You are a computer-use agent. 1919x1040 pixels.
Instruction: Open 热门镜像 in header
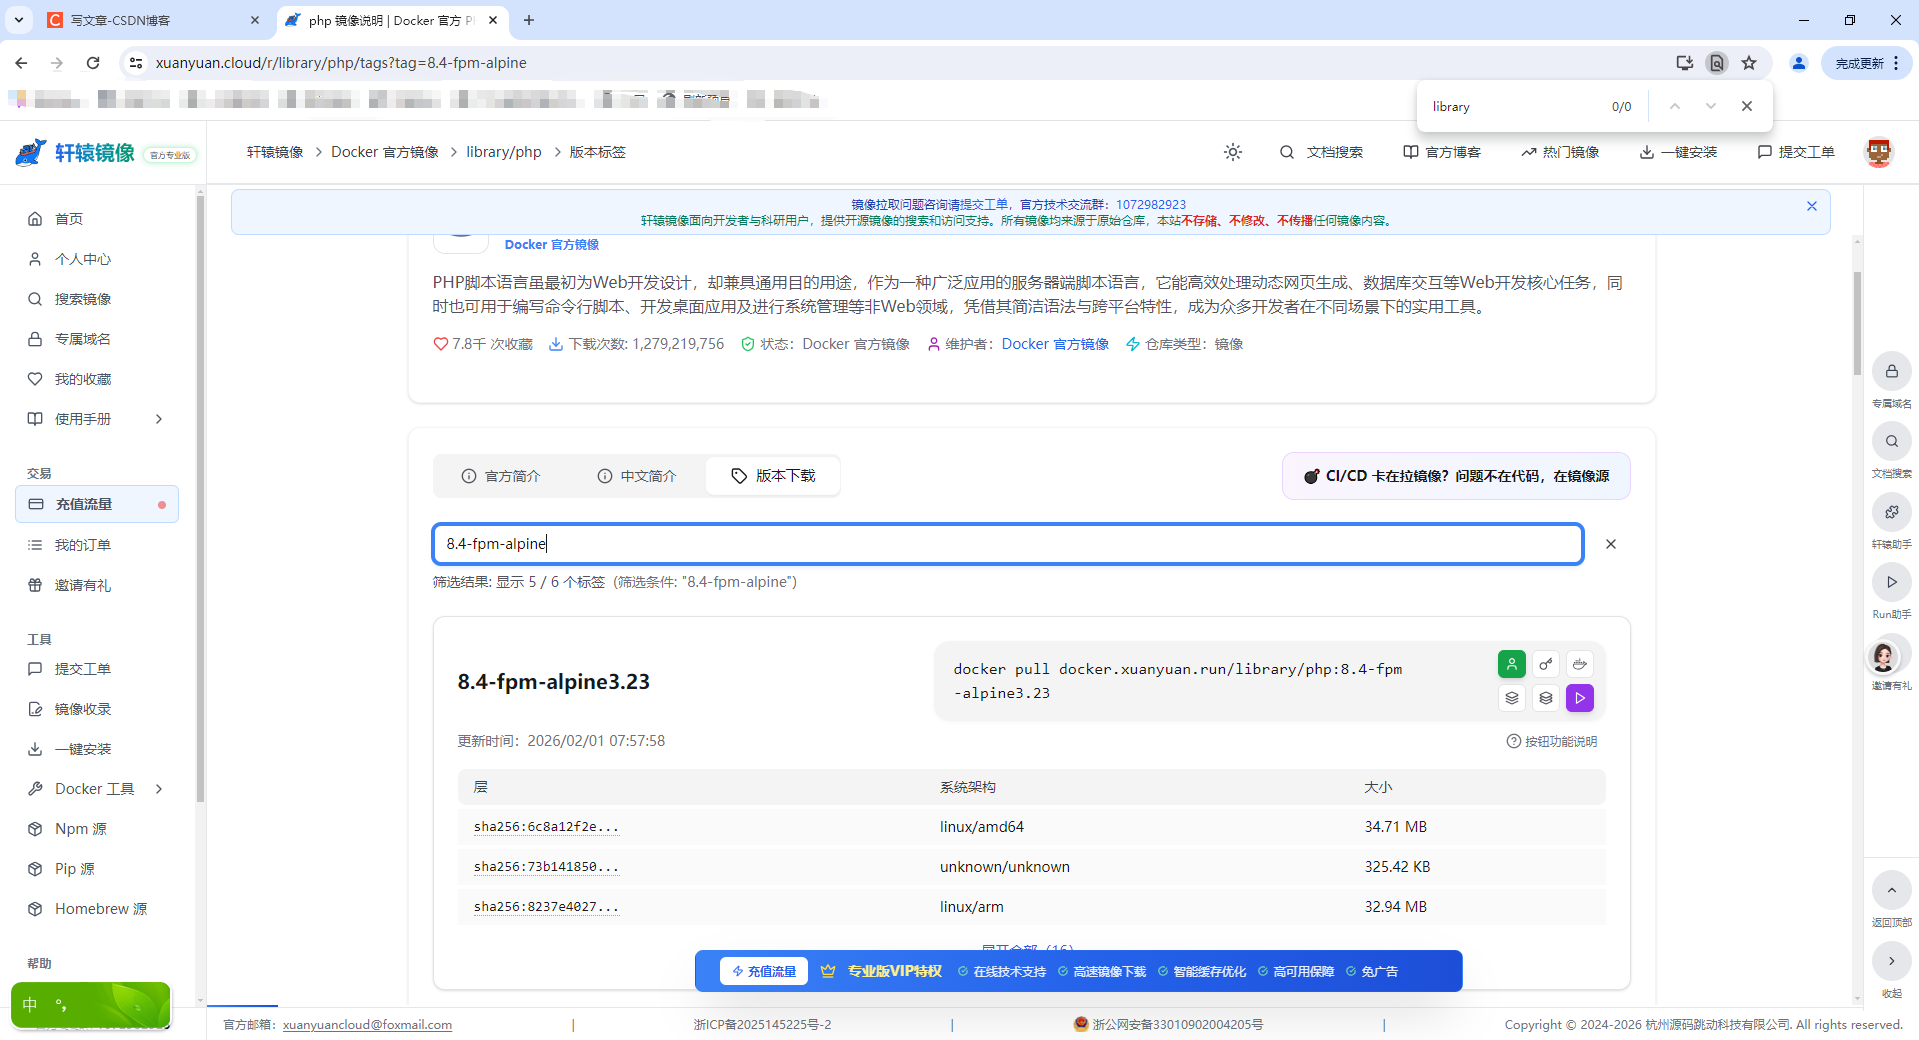point(1560,152)
